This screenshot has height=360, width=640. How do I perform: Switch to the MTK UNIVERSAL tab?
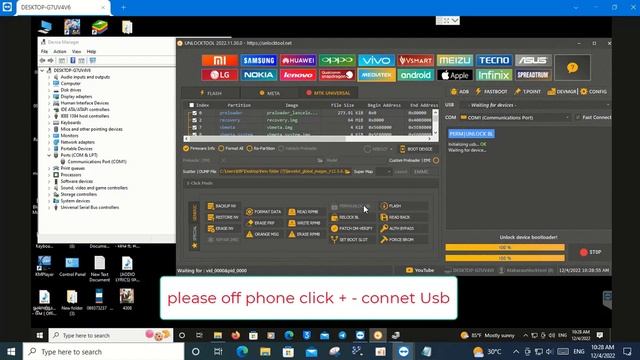click(x=328, y=93)
